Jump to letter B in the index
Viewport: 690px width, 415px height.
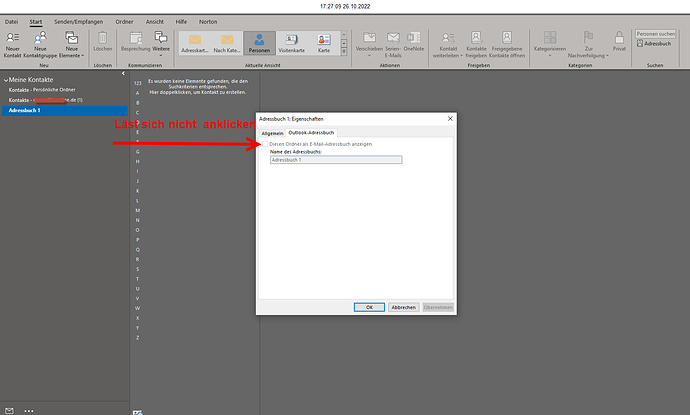(x=137, y=103)
